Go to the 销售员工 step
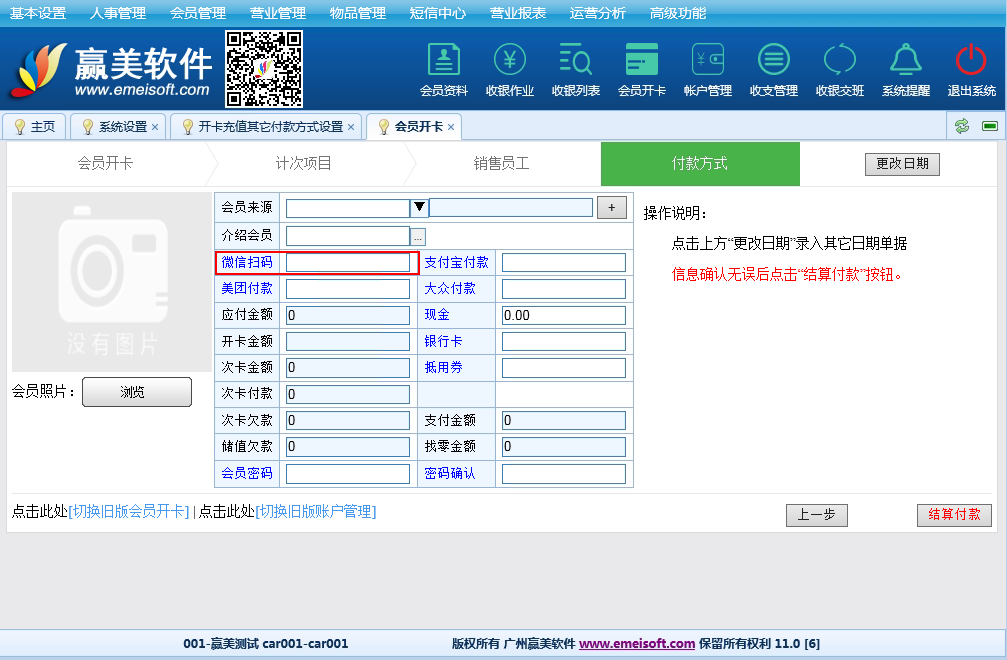The image size is (1007, 660). click(x=501, y=164)
